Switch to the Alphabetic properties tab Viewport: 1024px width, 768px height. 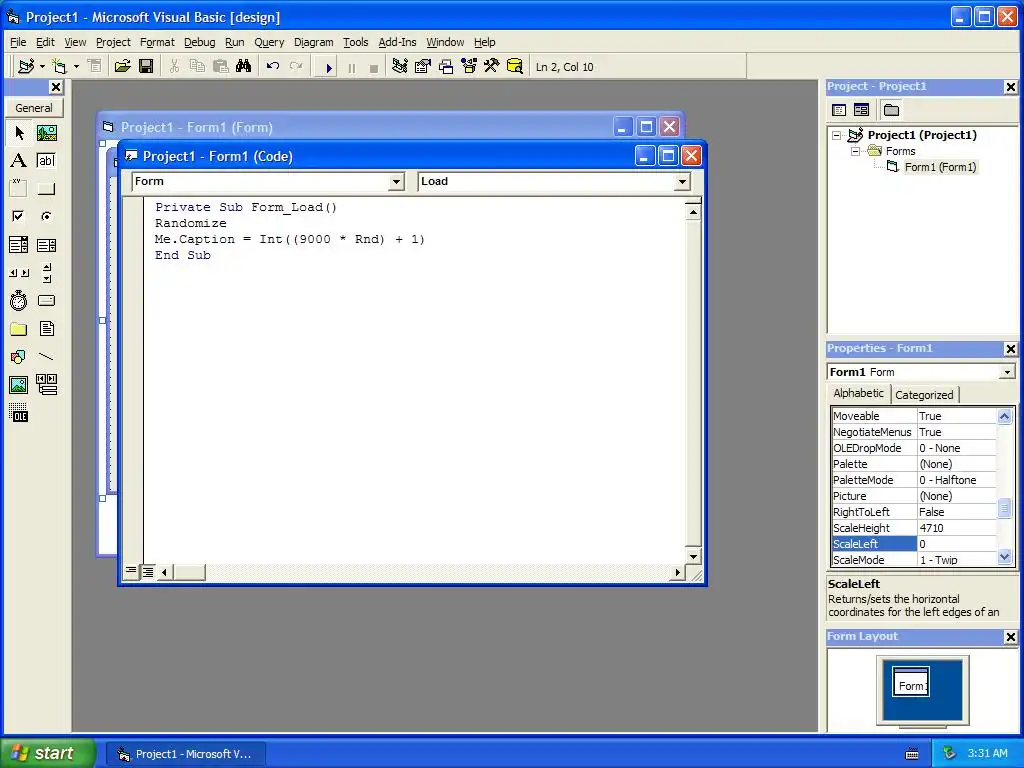[858, 393]
